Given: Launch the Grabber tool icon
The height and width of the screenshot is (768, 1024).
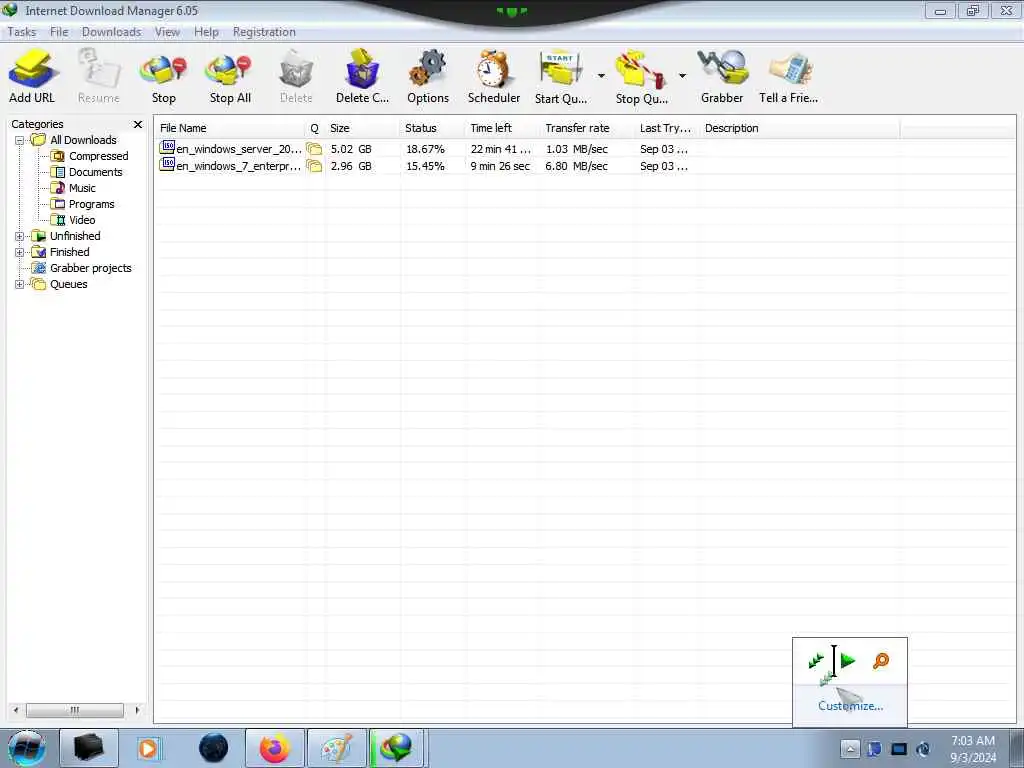Looking at the screenshot, I should point(722,67).
